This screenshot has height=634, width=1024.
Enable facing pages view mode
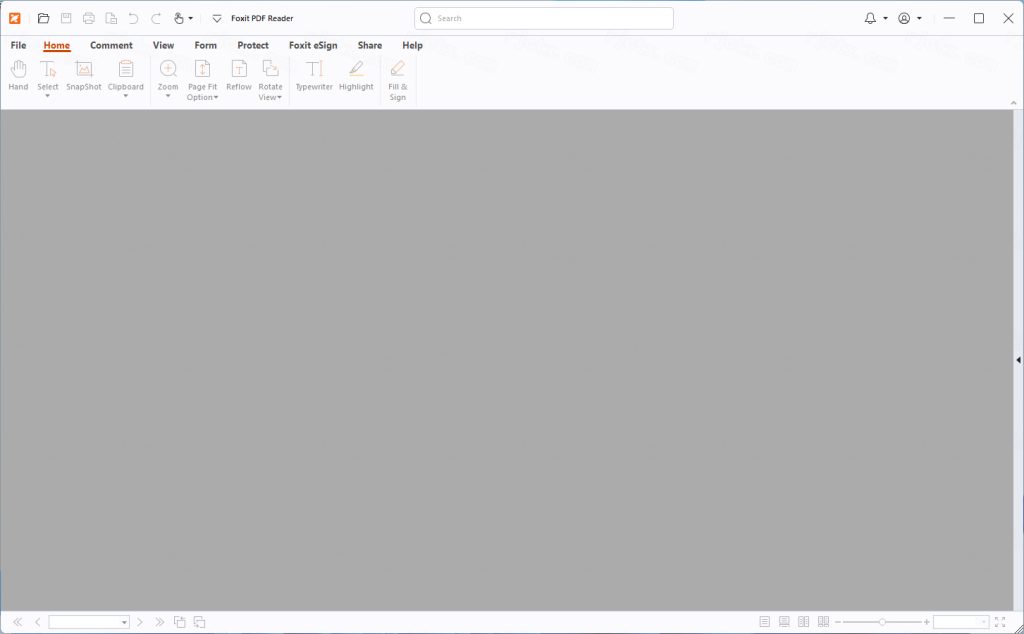803,622
